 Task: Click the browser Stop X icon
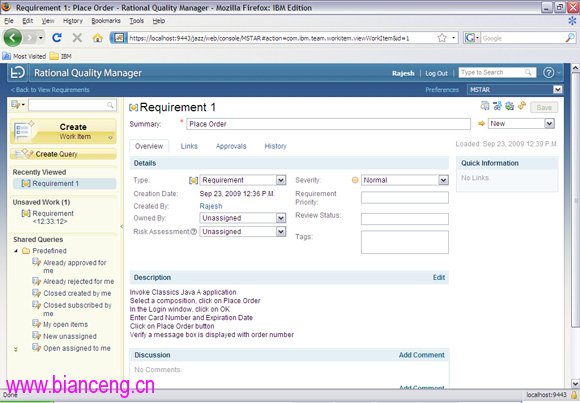click(77, 37)
